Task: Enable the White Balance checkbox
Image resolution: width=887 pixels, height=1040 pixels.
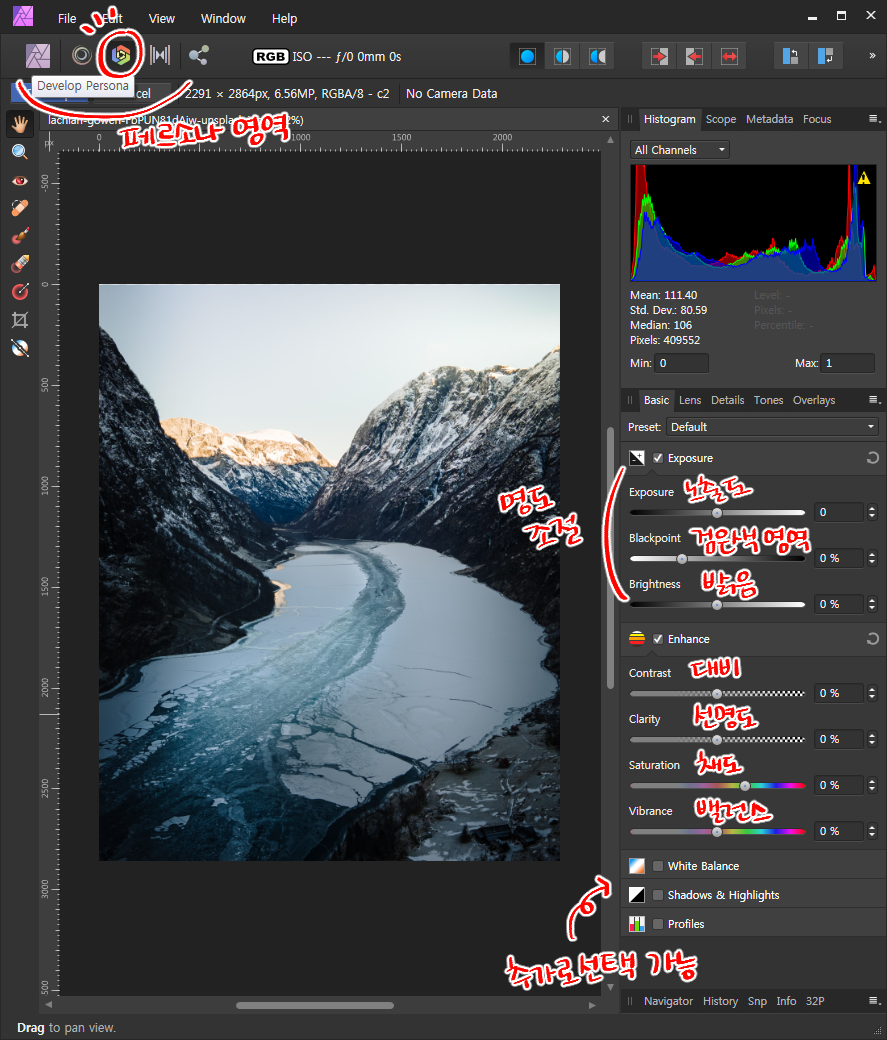Action: coord(658,866)
